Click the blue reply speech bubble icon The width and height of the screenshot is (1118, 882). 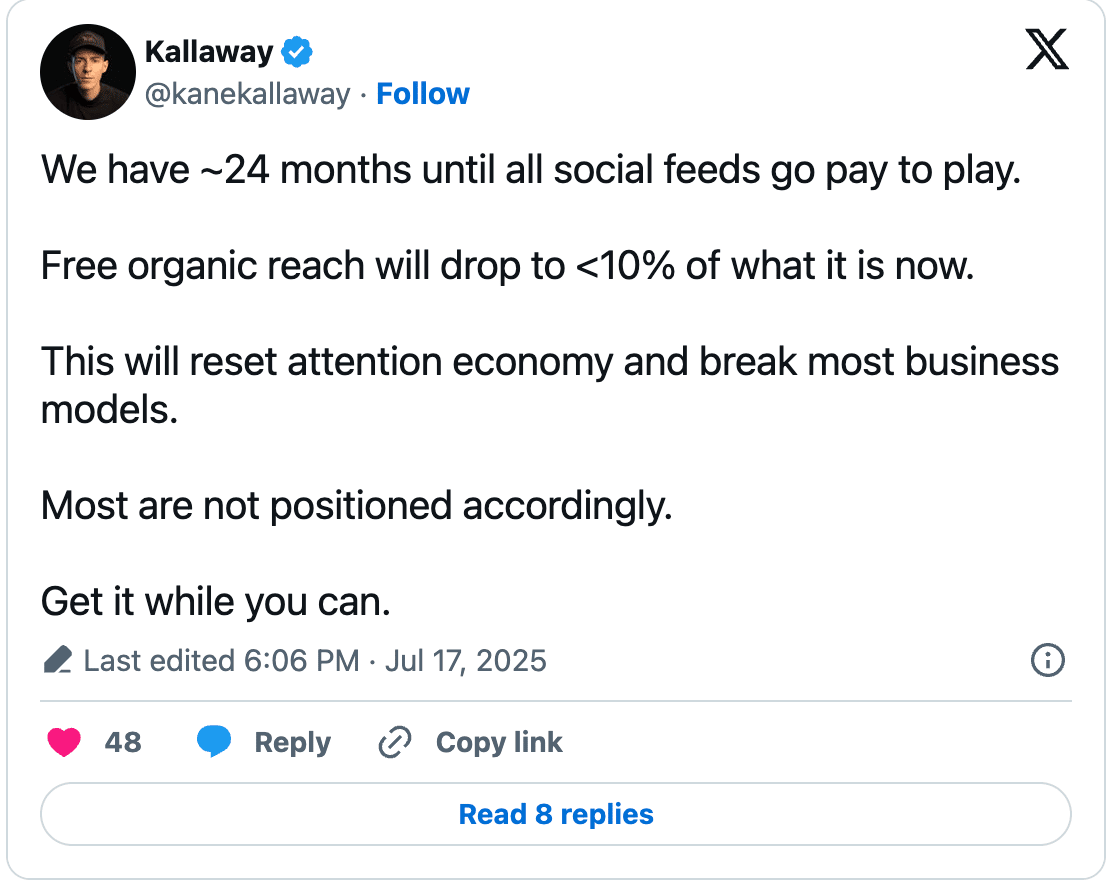[214, 742]
